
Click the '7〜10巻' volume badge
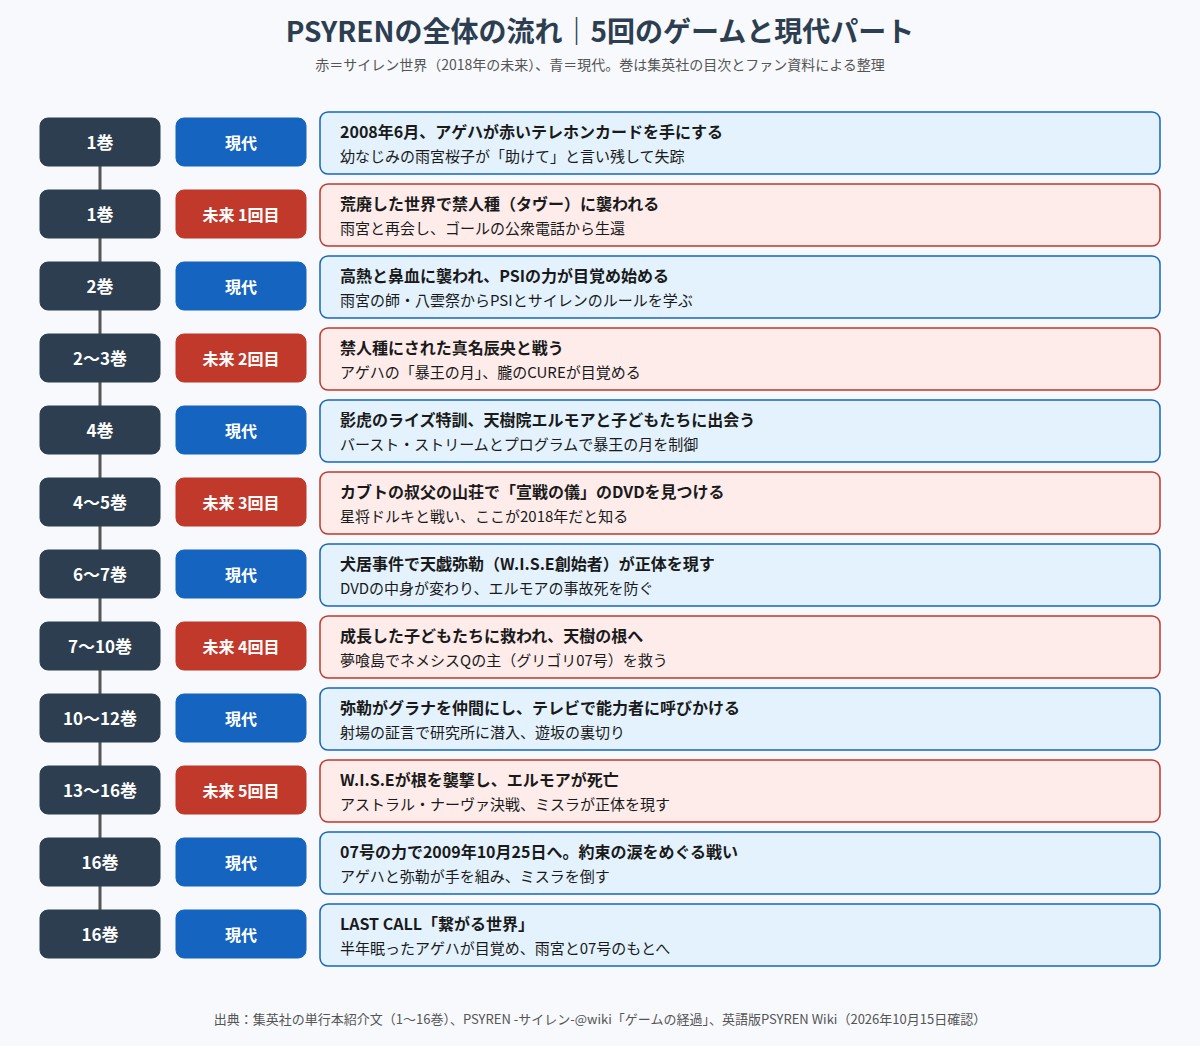click(100, 646)
